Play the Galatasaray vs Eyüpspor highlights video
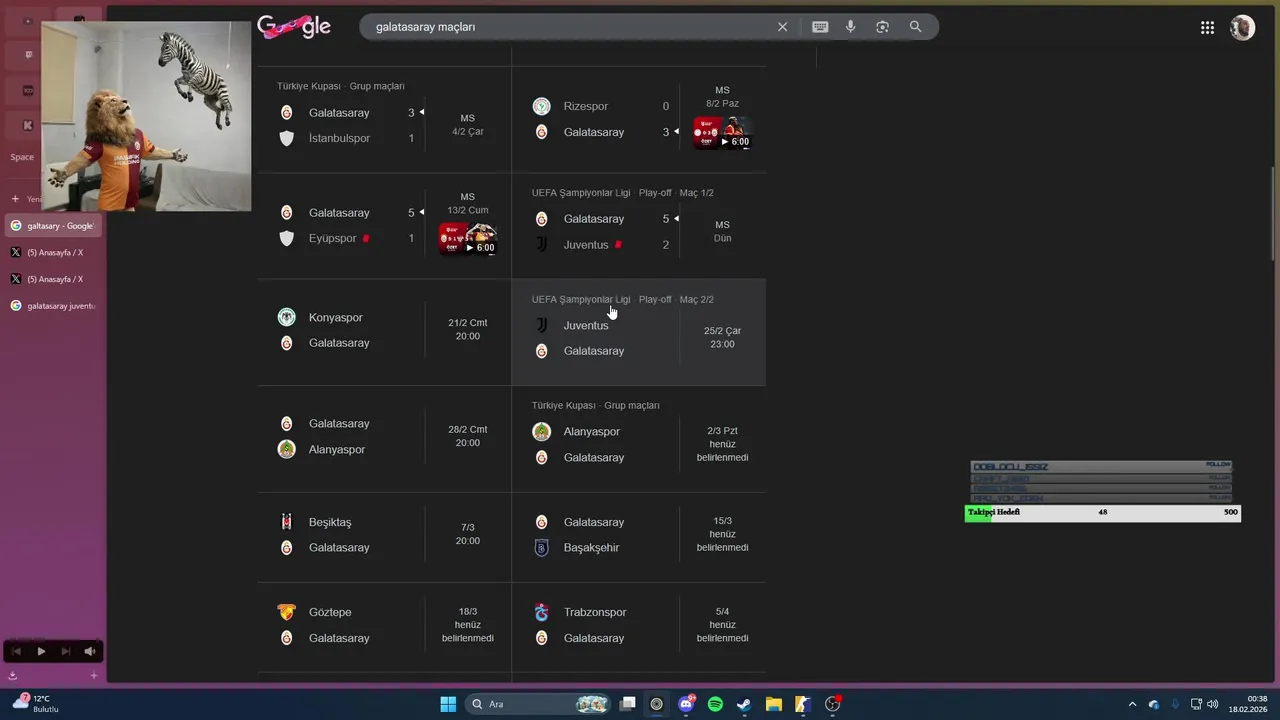The height and width of the screenshot is (720, 1280). click(467, 238)
